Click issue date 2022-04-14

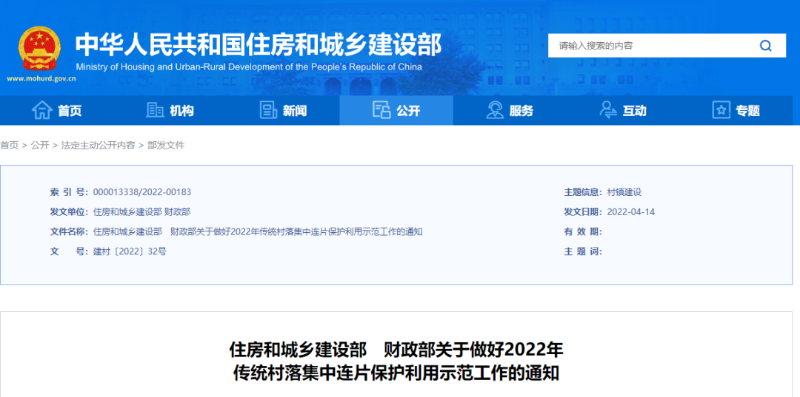[631, 212]
